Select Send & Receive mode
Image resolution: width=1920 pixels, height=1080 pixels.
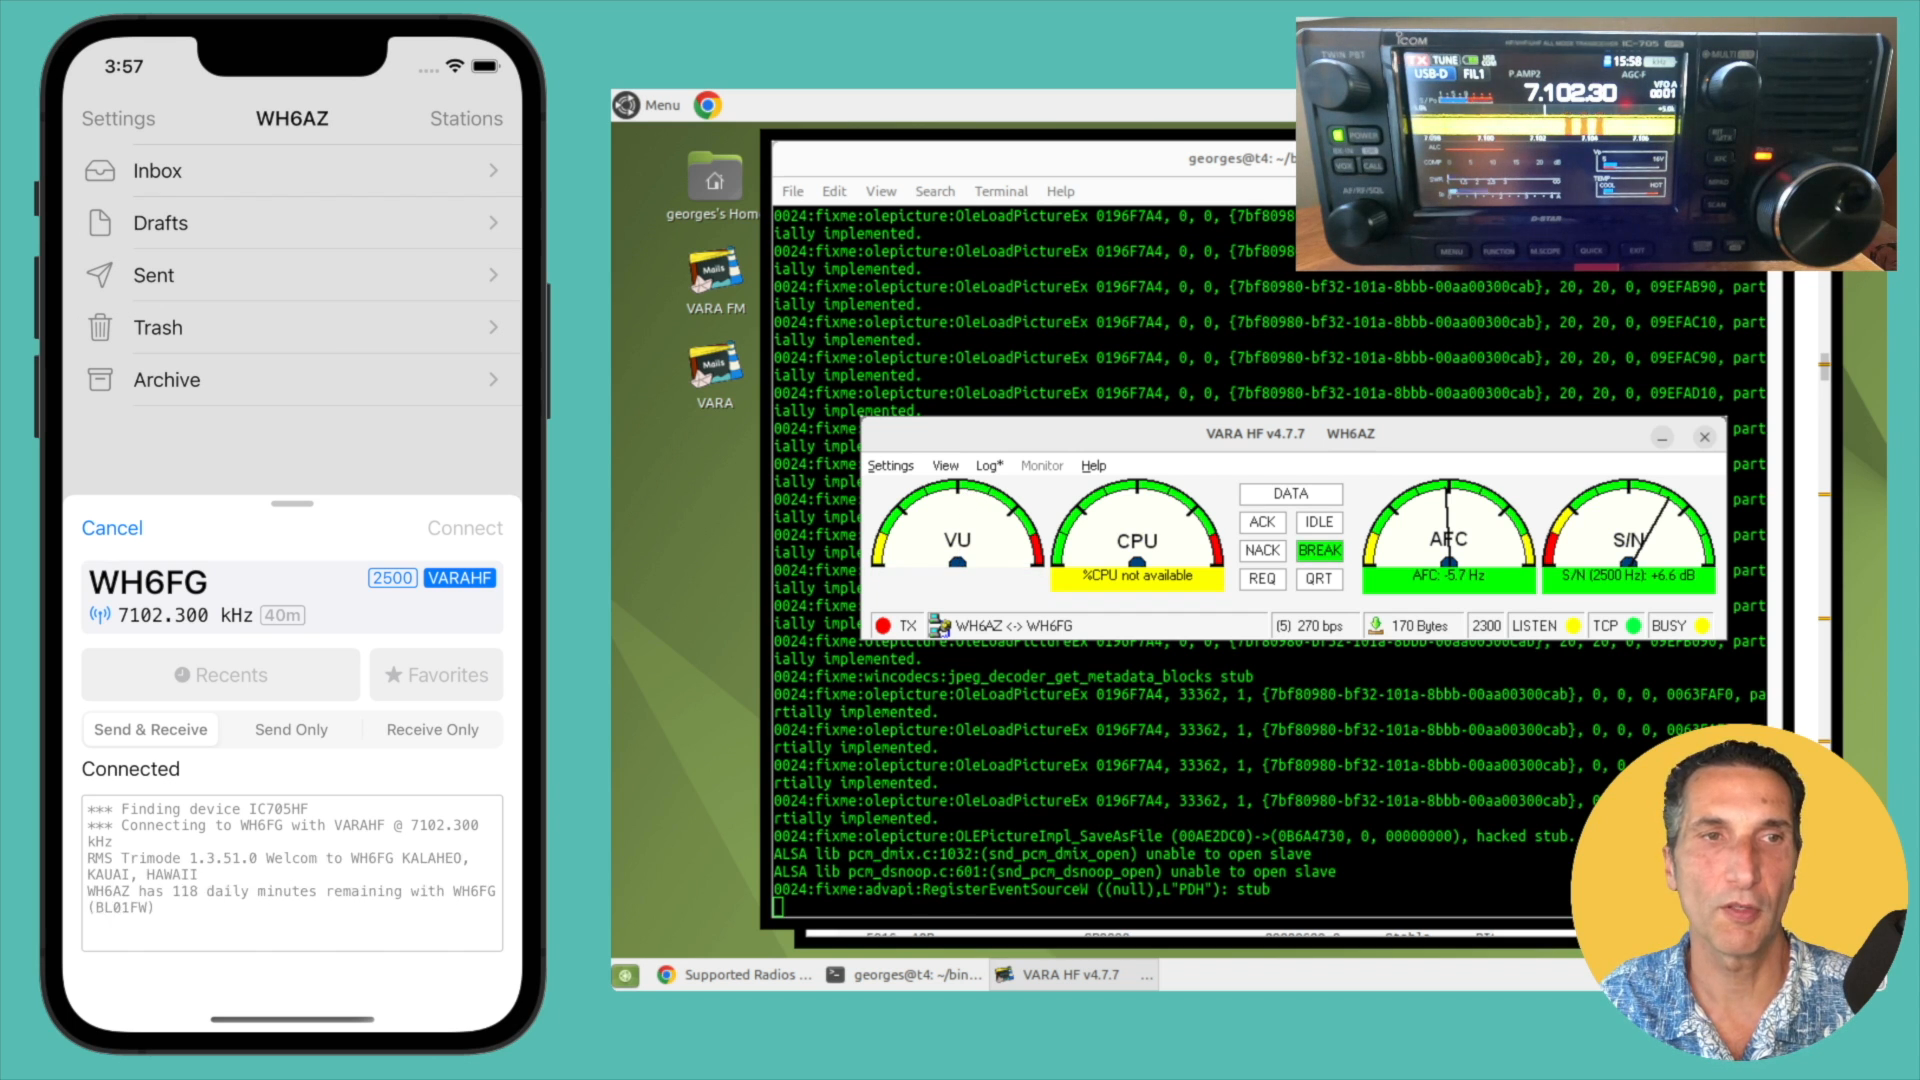coord(151,730)
